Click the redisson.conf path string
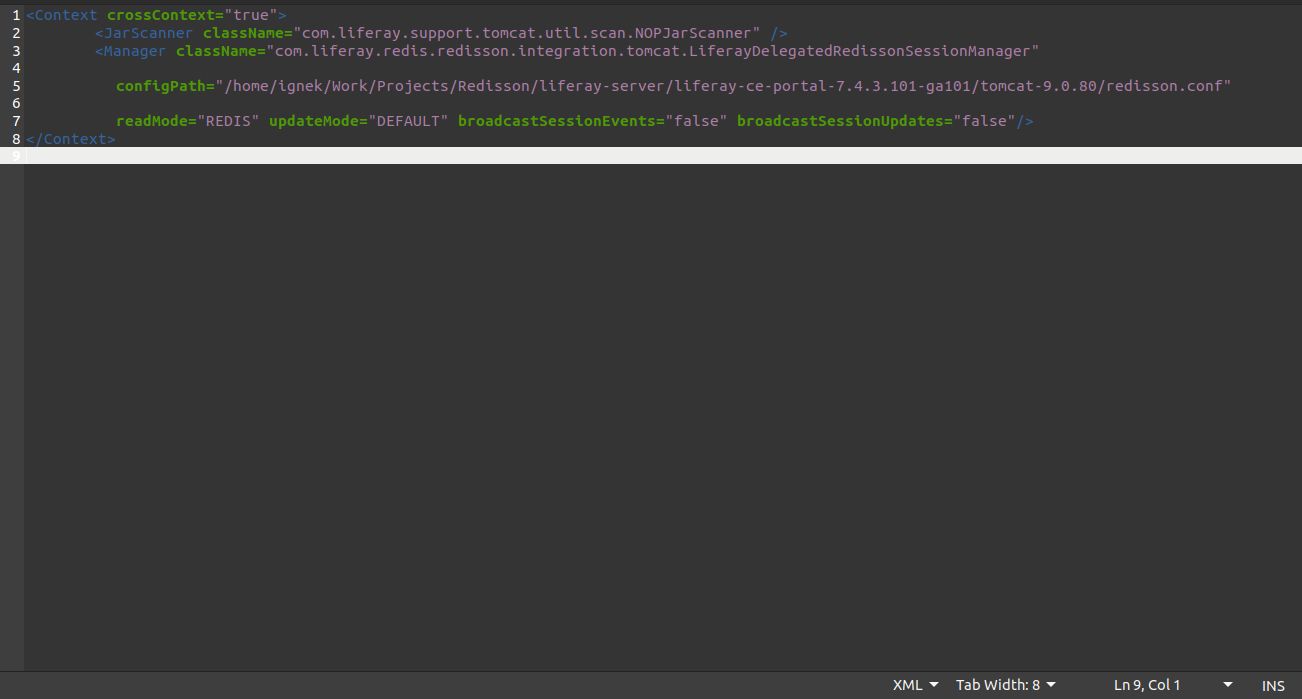The height and width of the screenshot is (699, 1302). point(724,86)
